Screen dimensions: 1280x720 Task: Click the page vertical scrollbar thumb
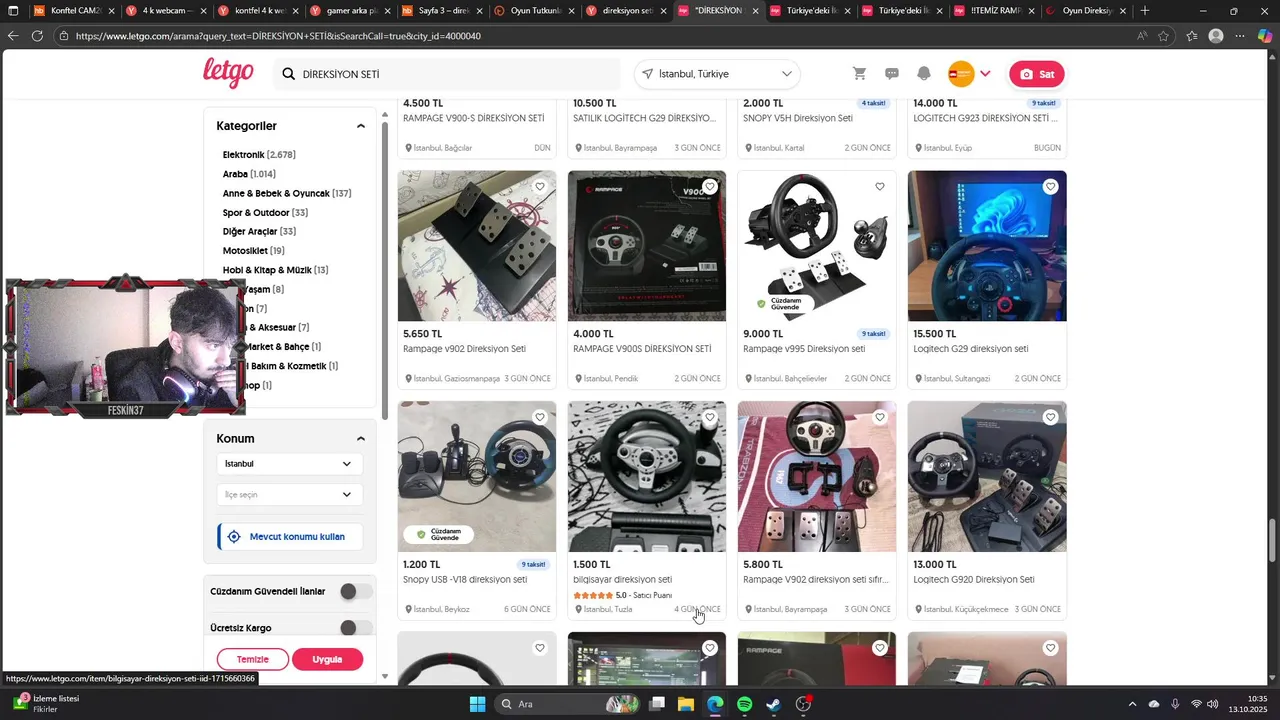tap(1273, 541)
